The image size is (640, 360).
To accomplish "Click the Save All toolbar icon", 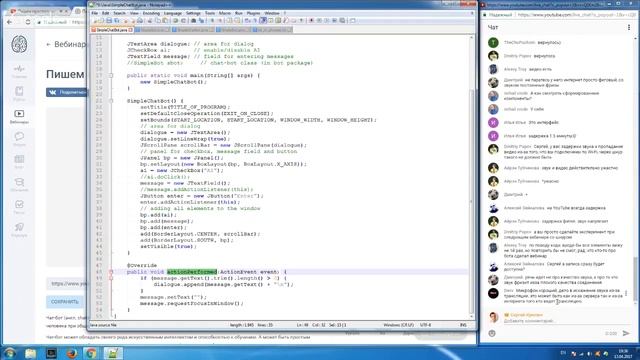I will (117, 20).
